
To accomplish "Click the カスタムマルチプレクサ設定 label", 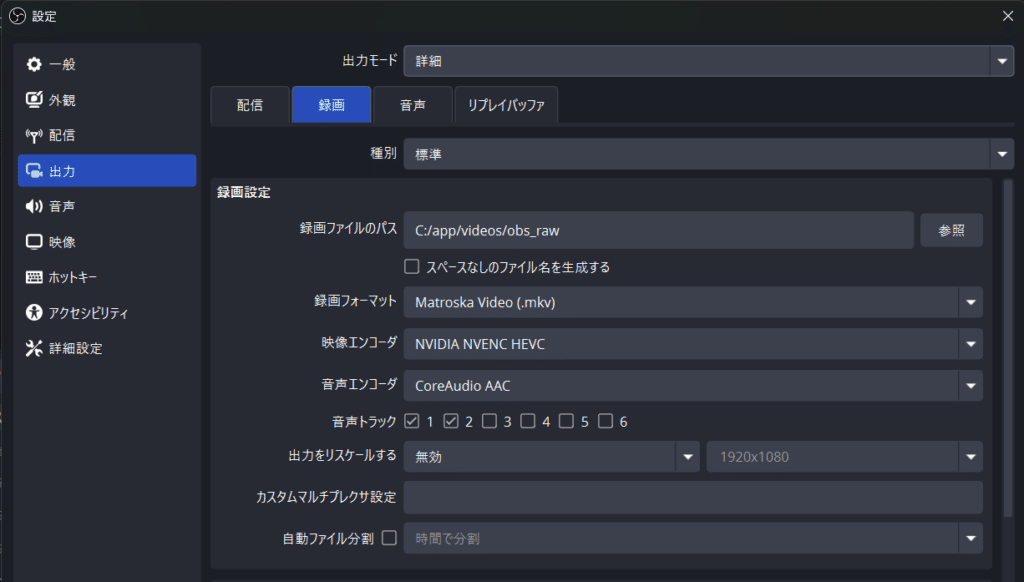I will [326, 496].
